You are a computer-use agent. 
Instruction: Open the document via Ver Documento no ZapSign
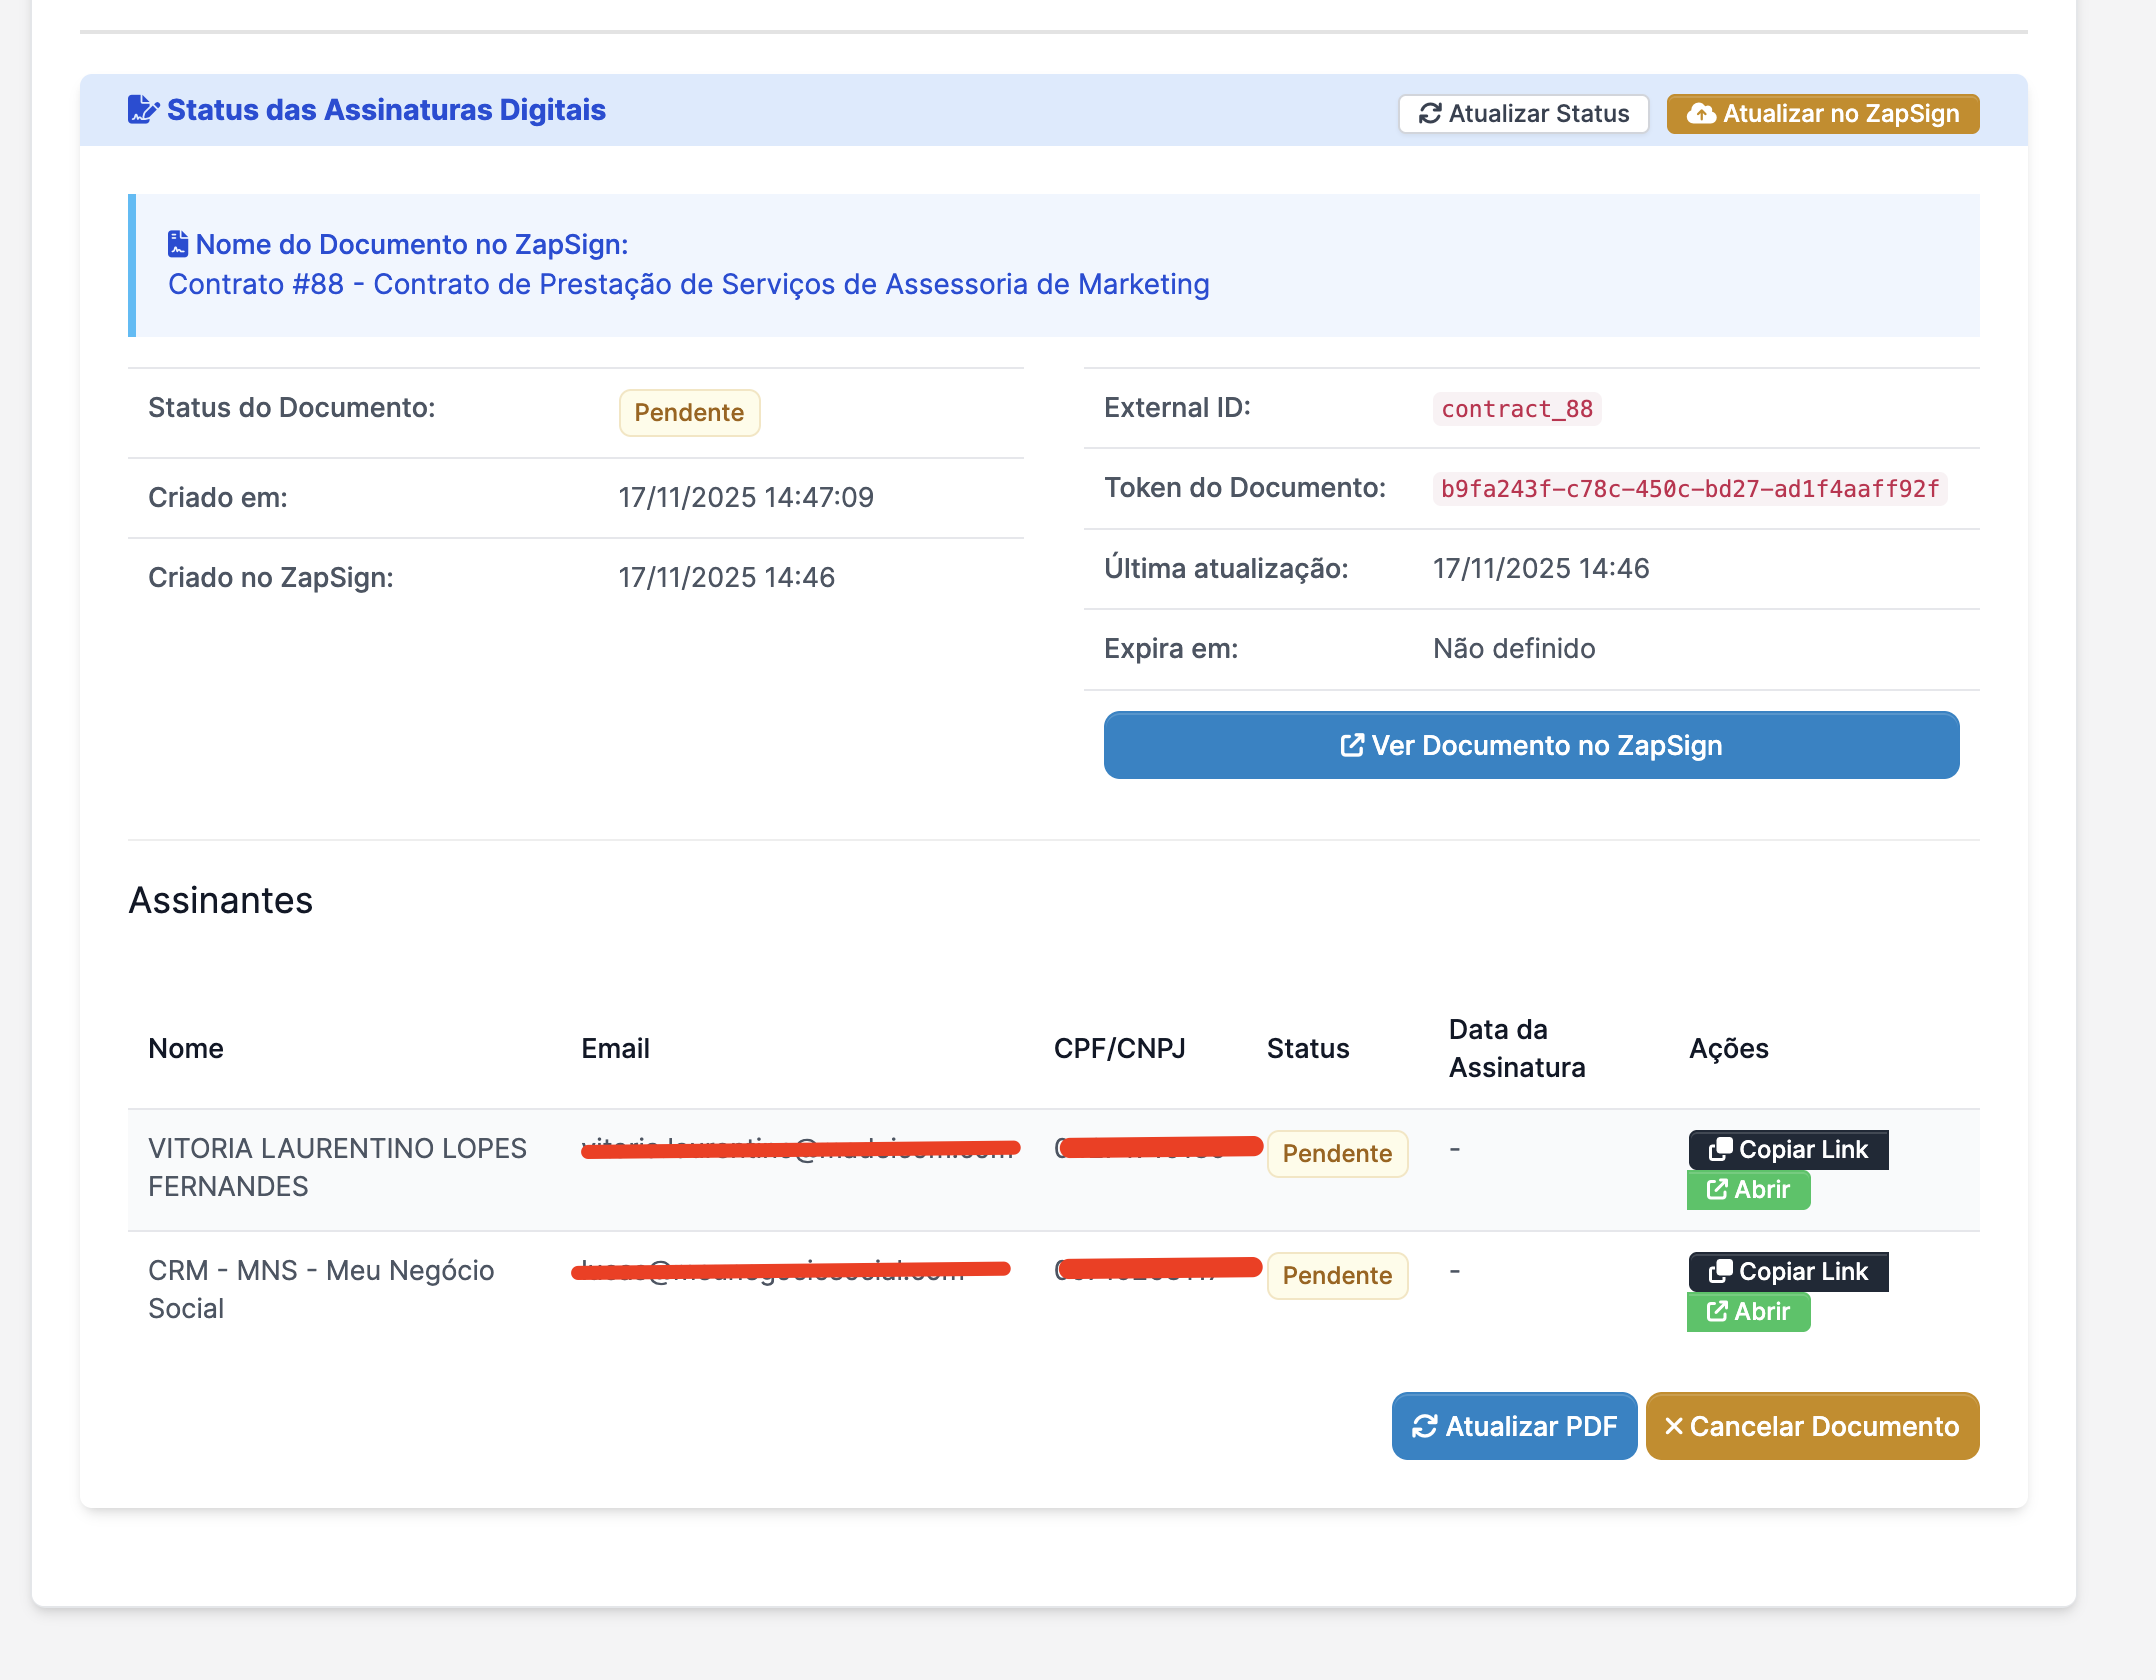pyautogui.click(x=1530, y=744)
